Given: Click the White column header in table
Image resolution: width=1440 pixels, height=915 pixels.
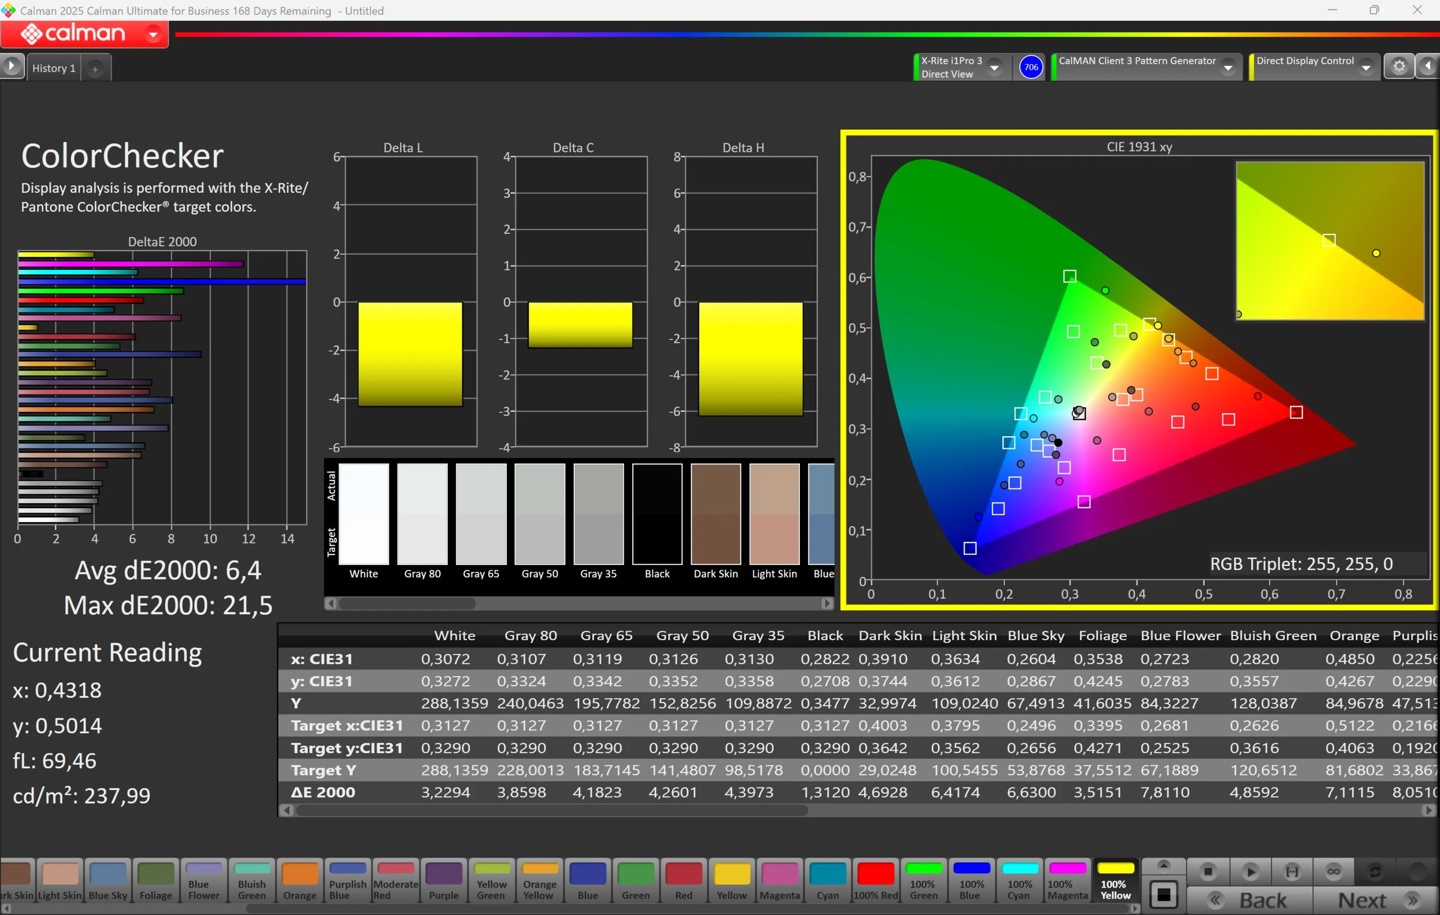Looking at the screenshot, I should tap(455, 635).
